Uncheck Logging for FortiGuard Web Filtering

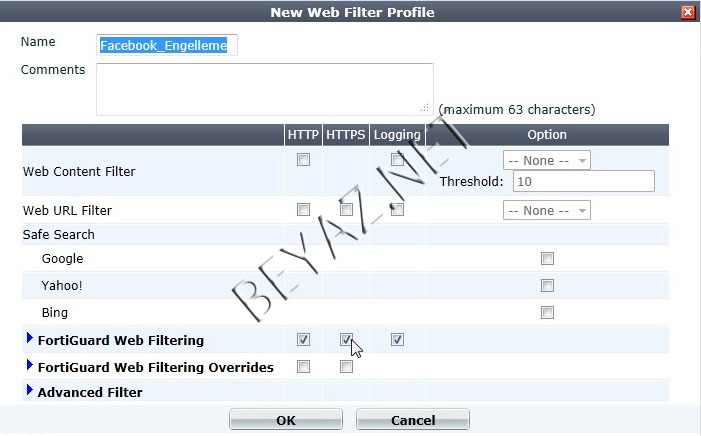click(x=397, y=340)
